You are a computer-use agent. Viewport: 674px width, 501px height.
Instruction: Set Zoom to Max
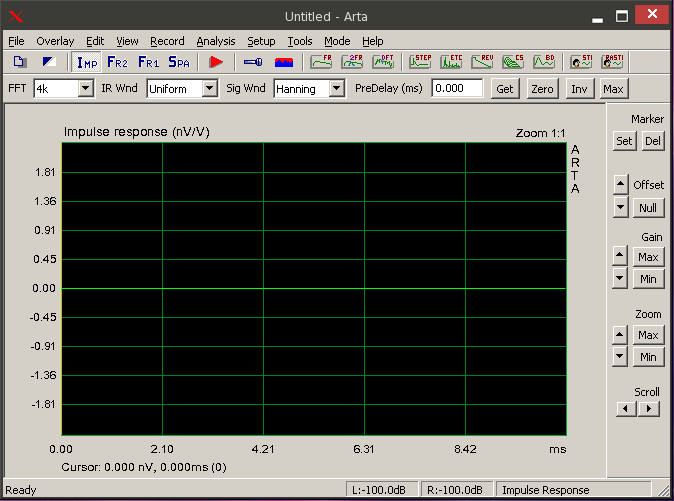[648, 335]
